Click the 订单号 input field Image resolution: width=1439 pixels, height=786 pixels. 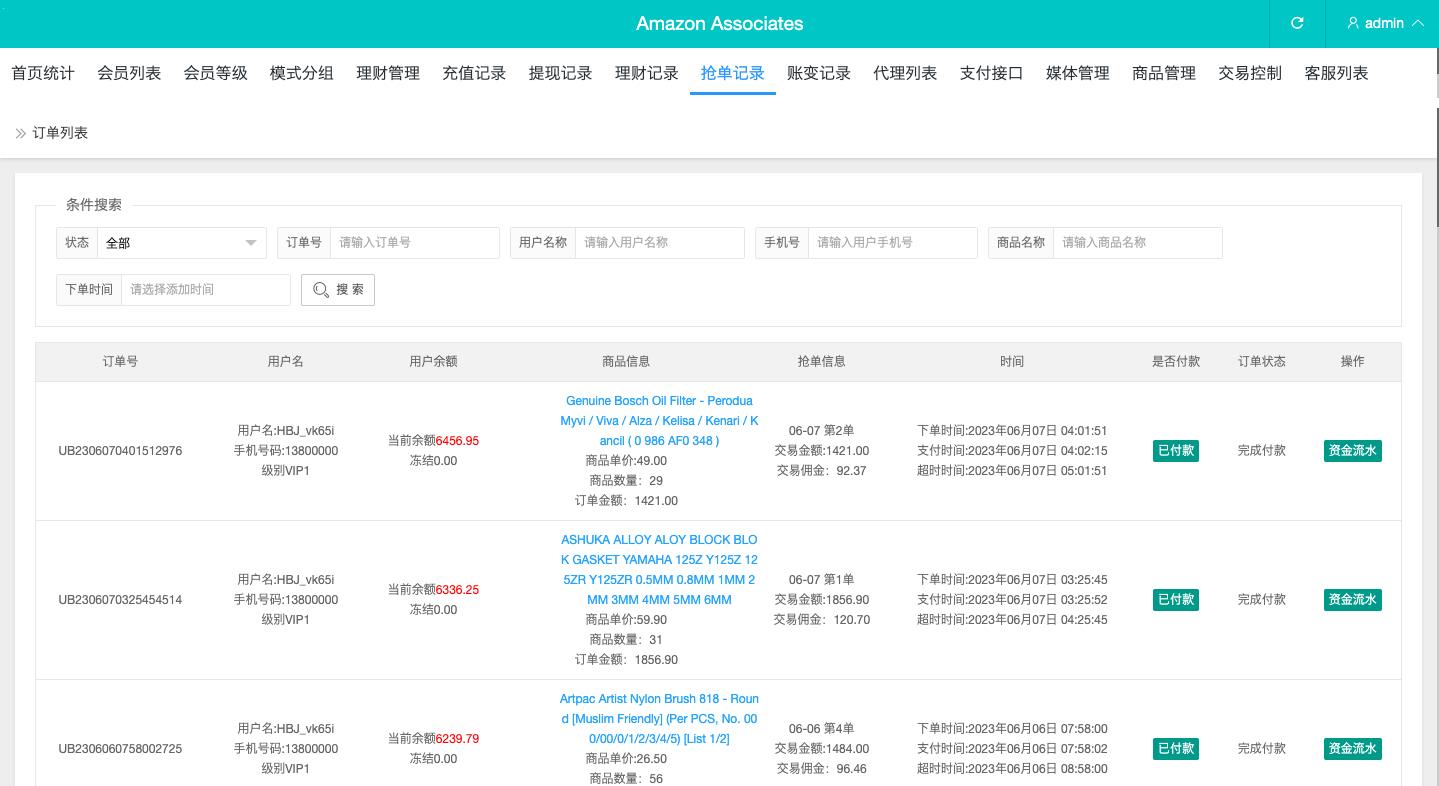(x=414, y=243)
